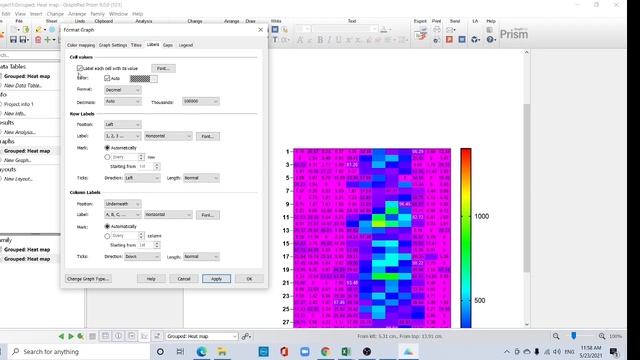
Task: Select 'Every' row mark radio button
Action: tap(107, 157)
